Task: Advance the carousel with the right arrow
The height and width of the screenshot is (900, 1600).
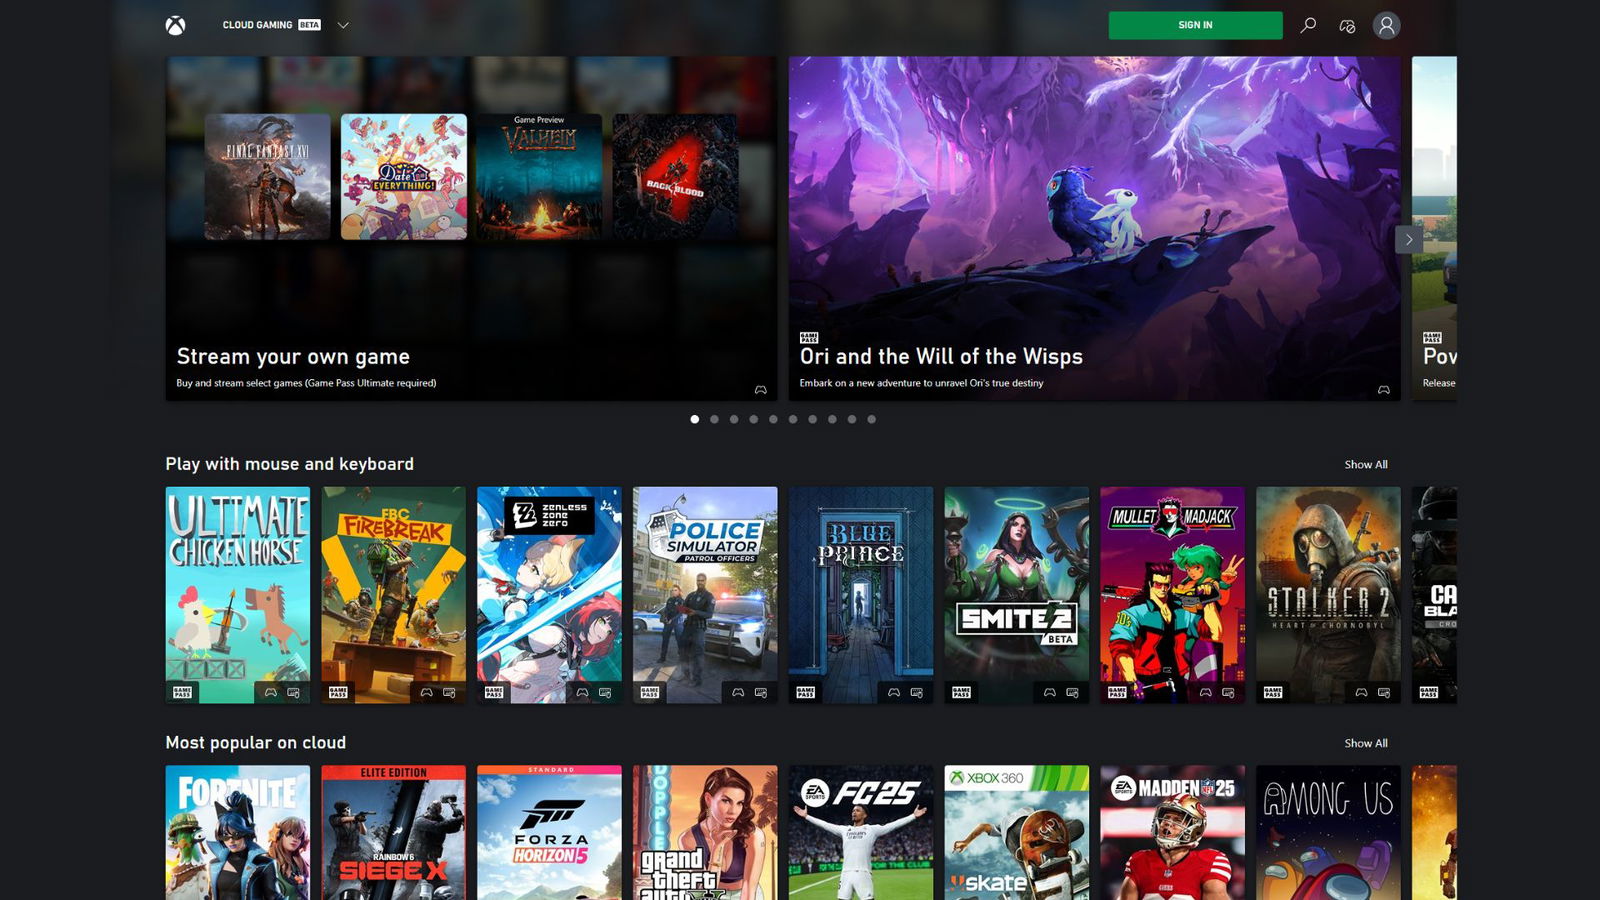Action: 1408,239
